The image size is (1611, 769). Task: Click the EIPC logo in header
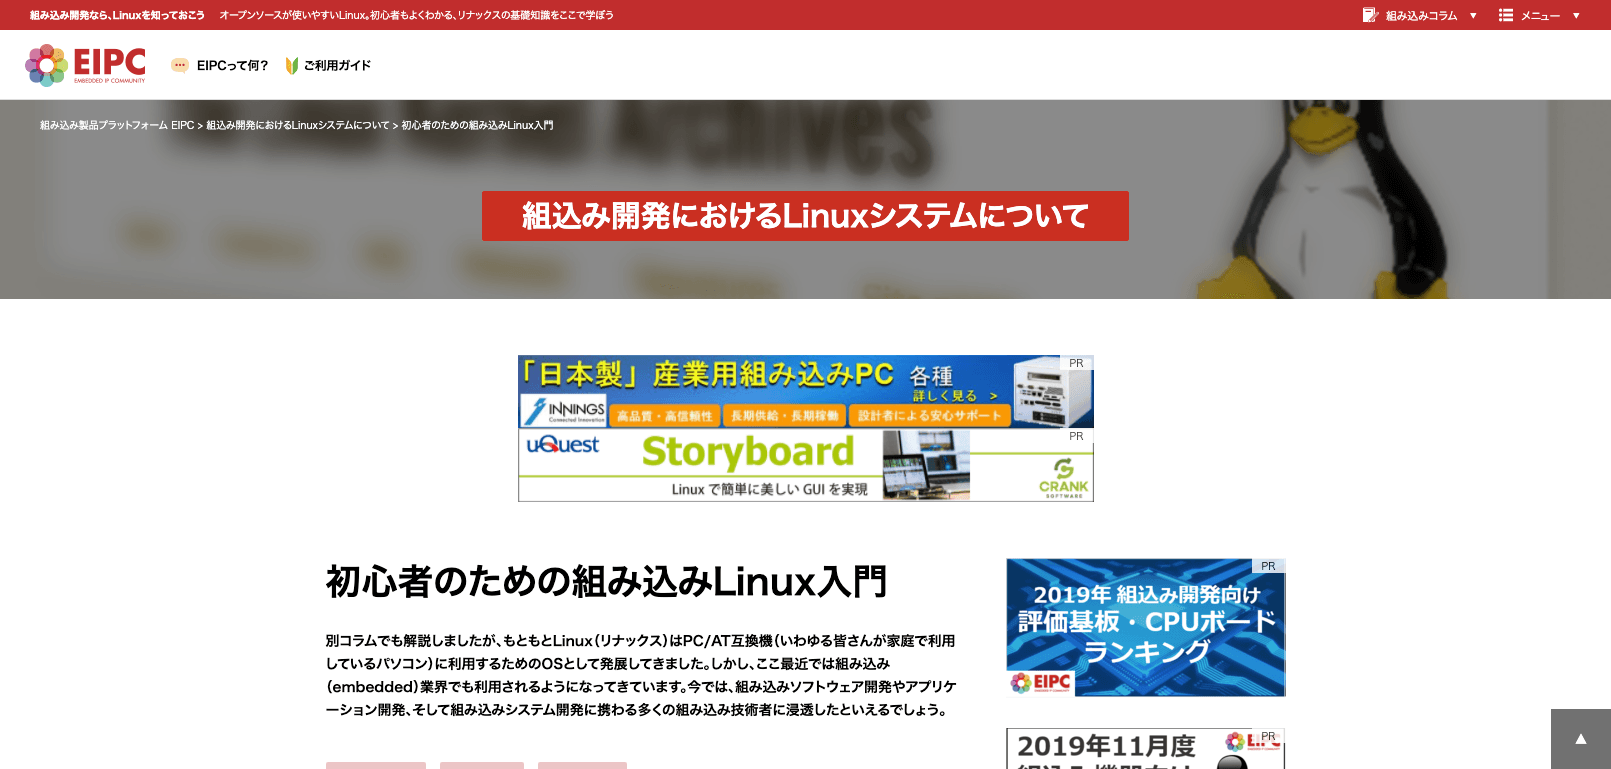tap(86, 65)
